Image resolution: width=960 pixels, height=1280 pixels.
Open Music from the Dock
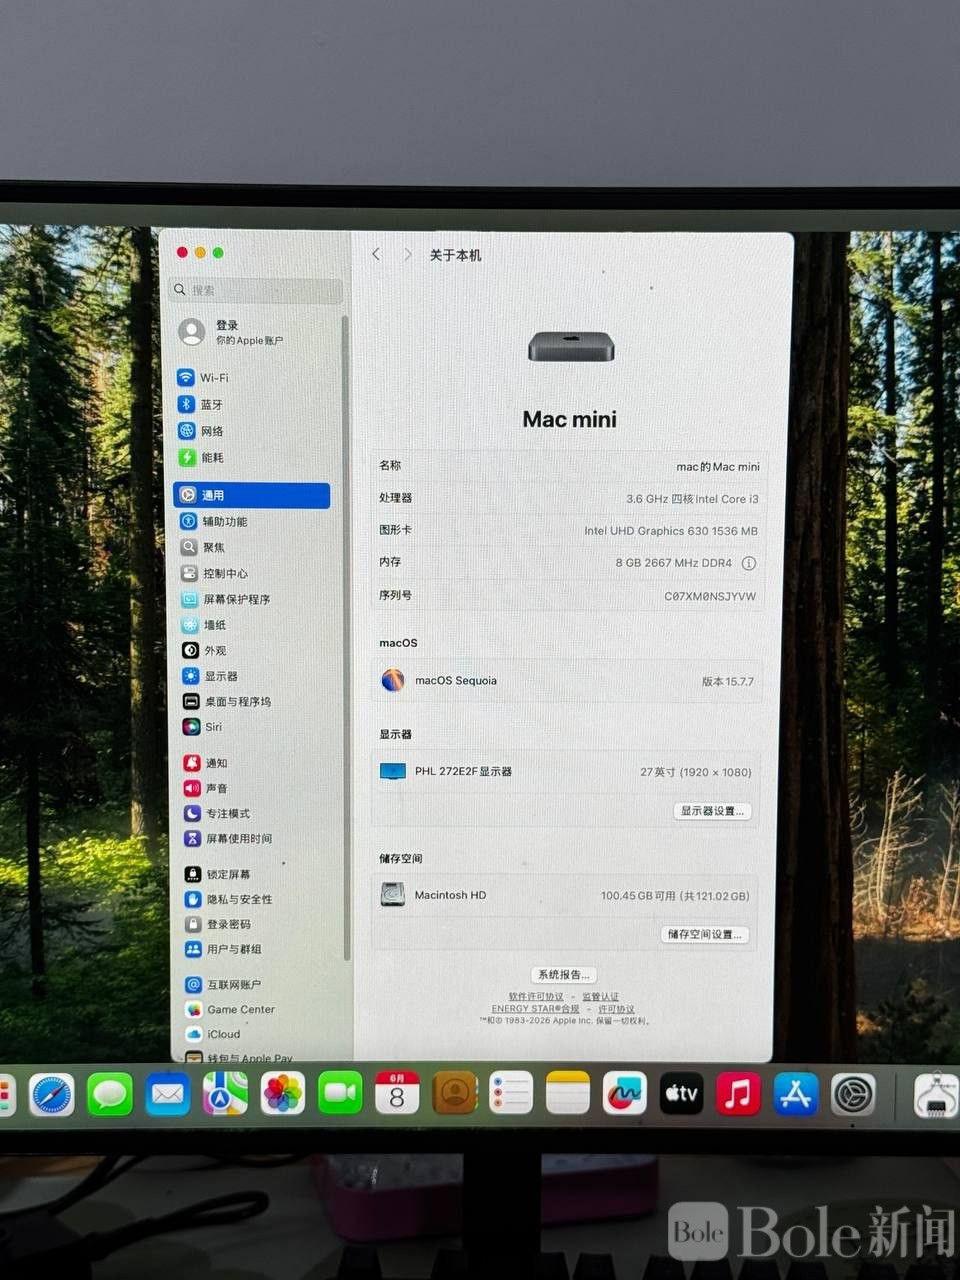click(738, 1094)
